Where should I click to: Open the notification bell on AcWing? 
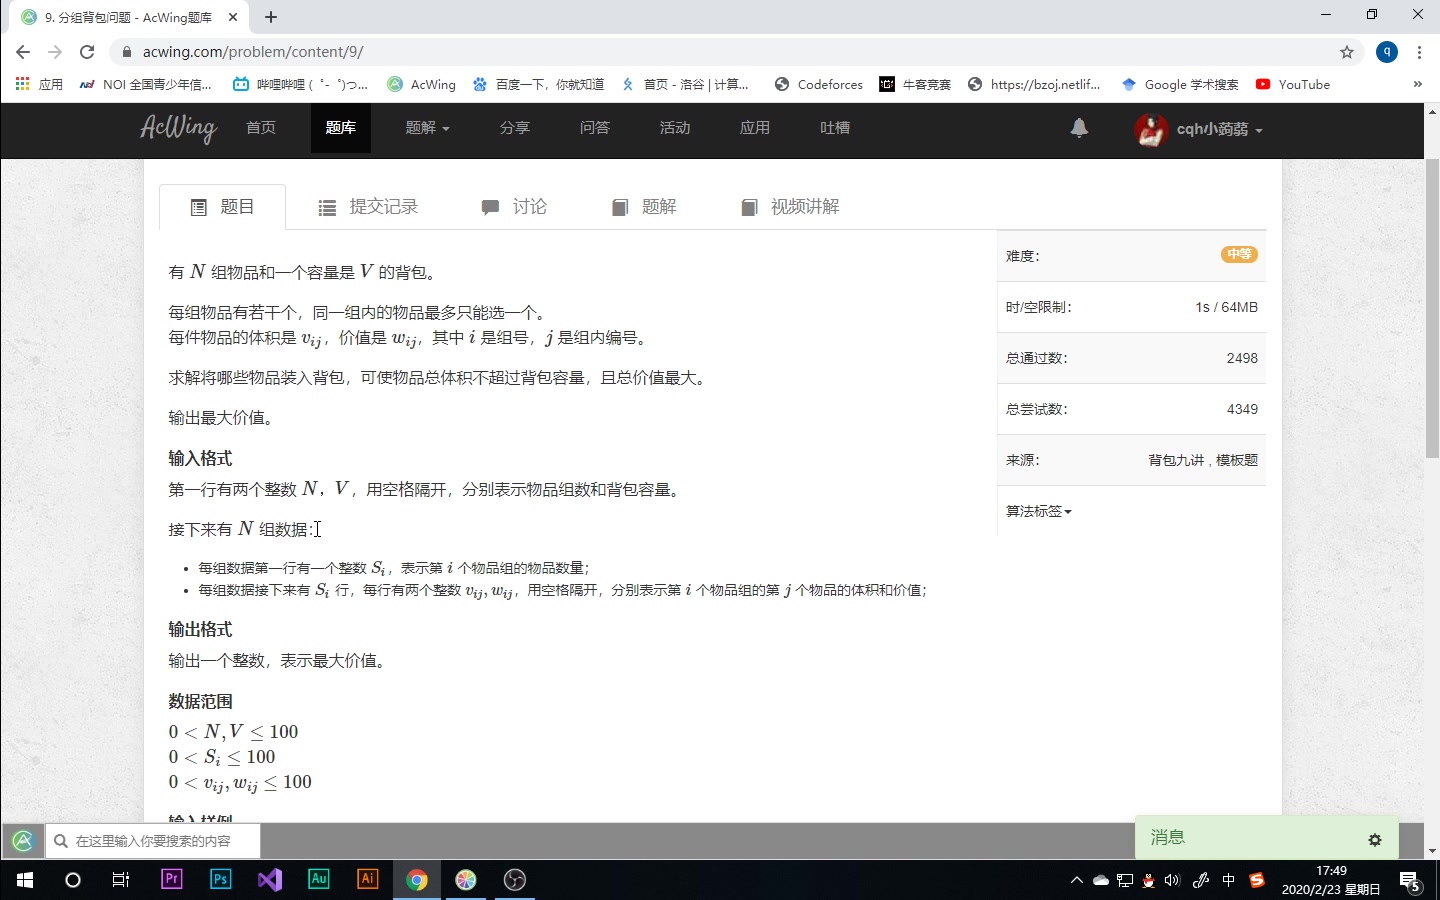pyautogui.click(x=1078, y=128)
